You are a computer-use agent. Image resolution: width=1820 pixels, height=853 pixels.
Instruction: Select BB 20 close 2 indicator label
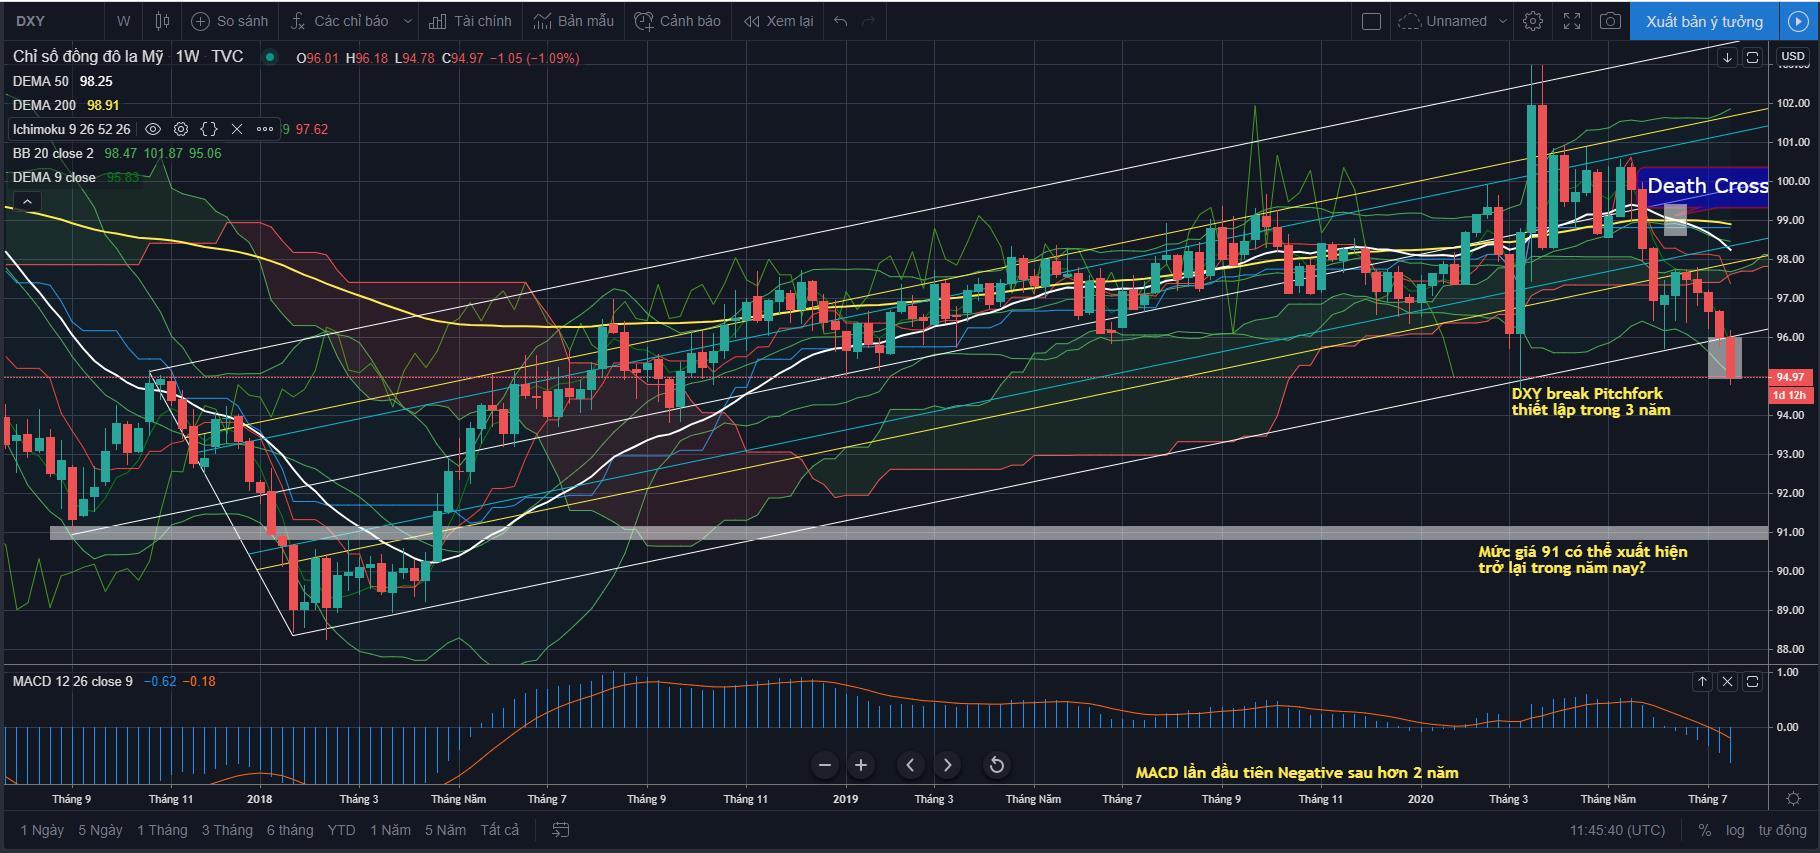click(x=53, y=153)
